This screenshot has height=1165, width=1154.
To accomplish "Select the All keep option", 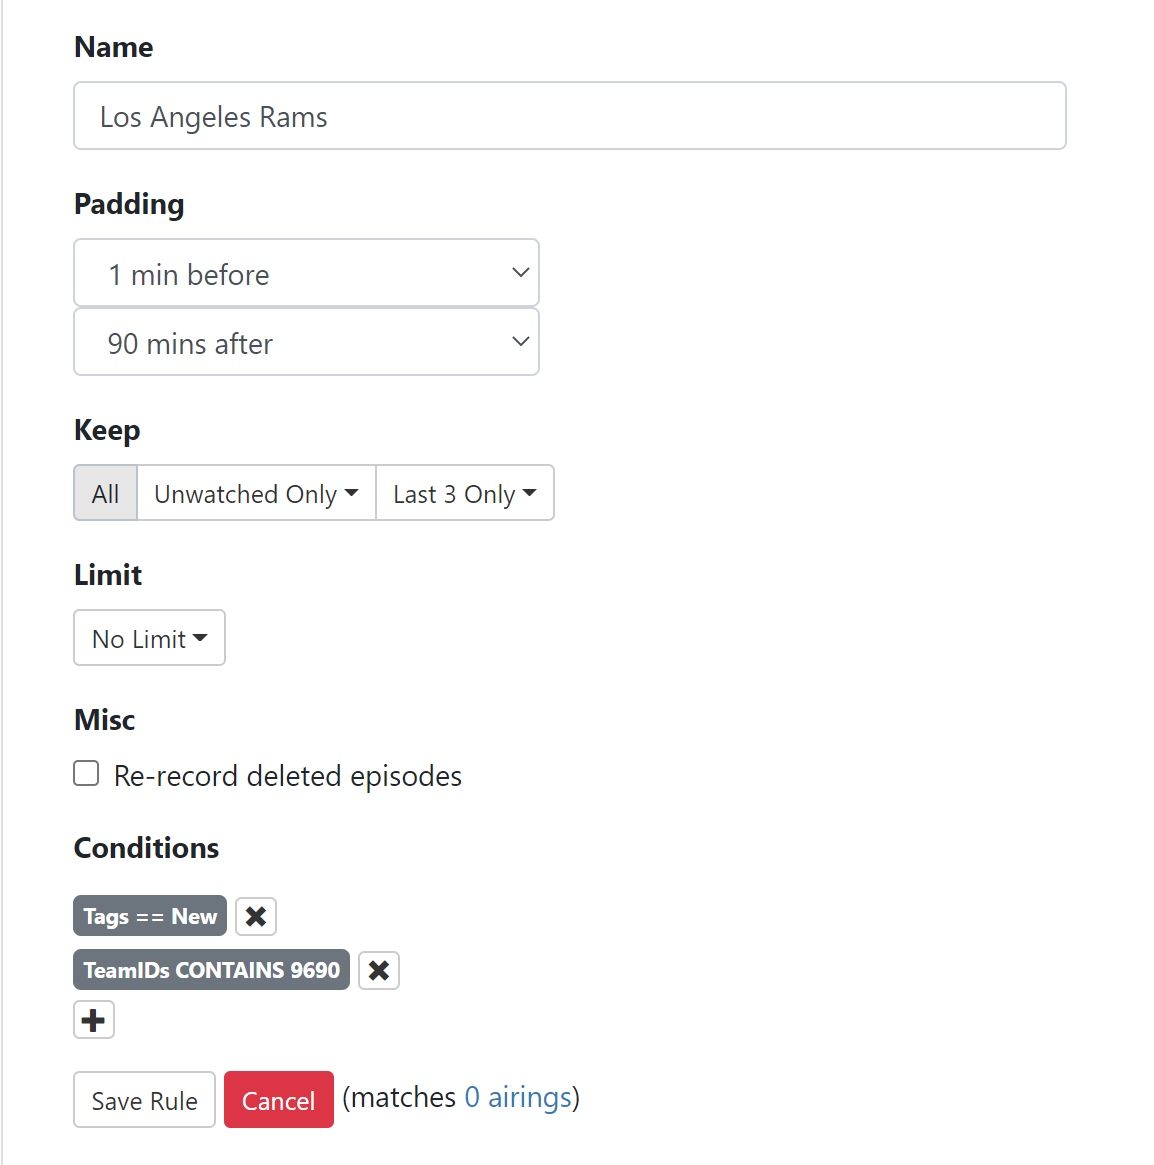I will pos(105,494).
